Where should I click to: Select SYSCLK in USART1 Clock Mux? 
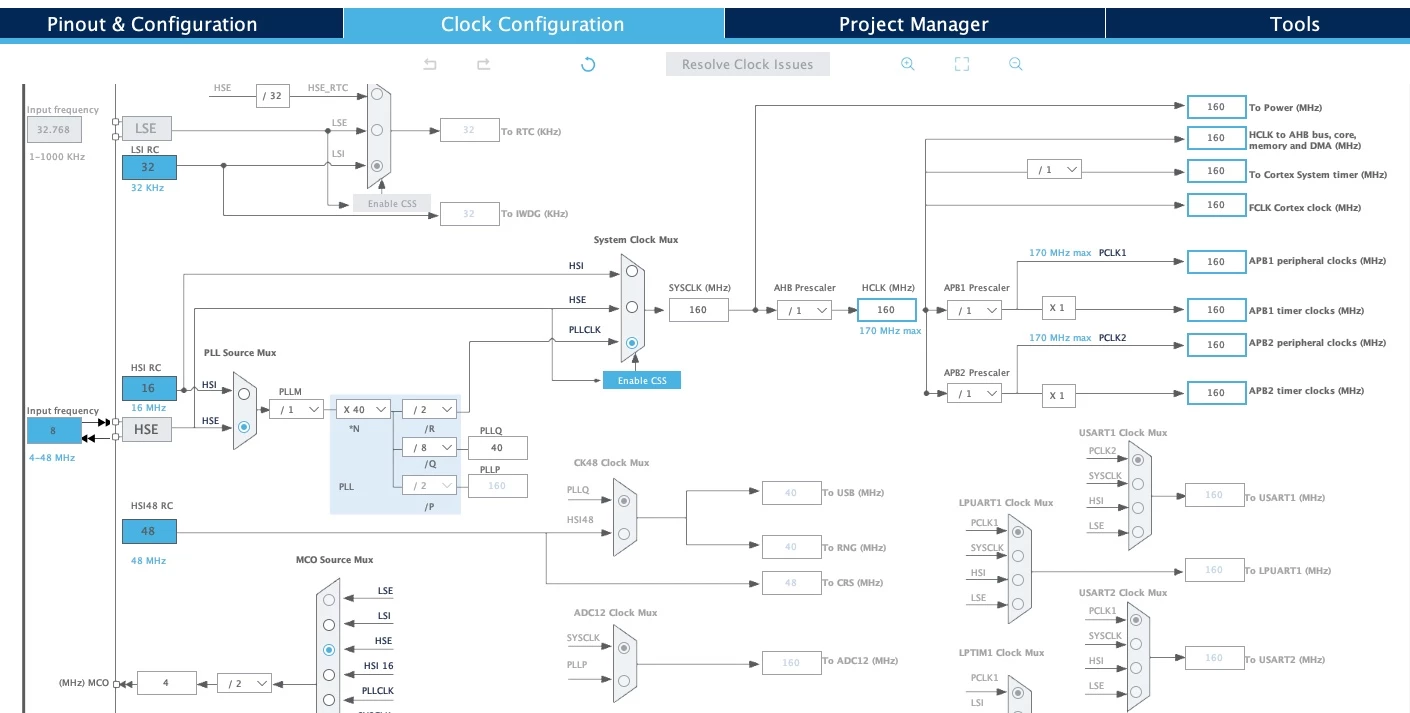[x=1137, y=483]
